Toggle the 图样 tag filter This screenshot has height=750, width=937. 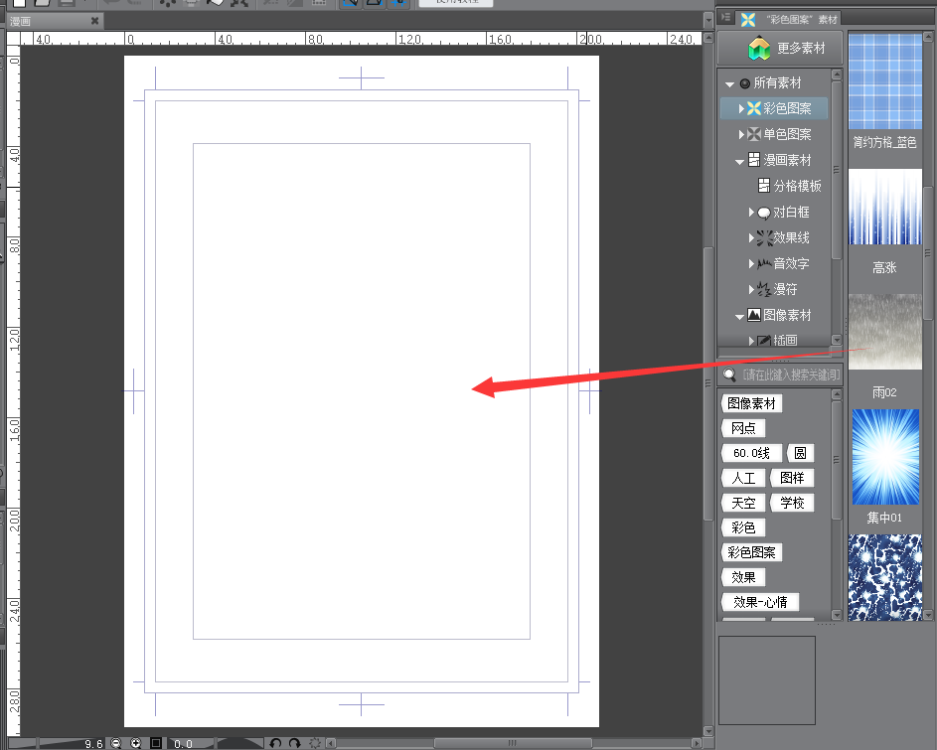(x=792, y=478)
